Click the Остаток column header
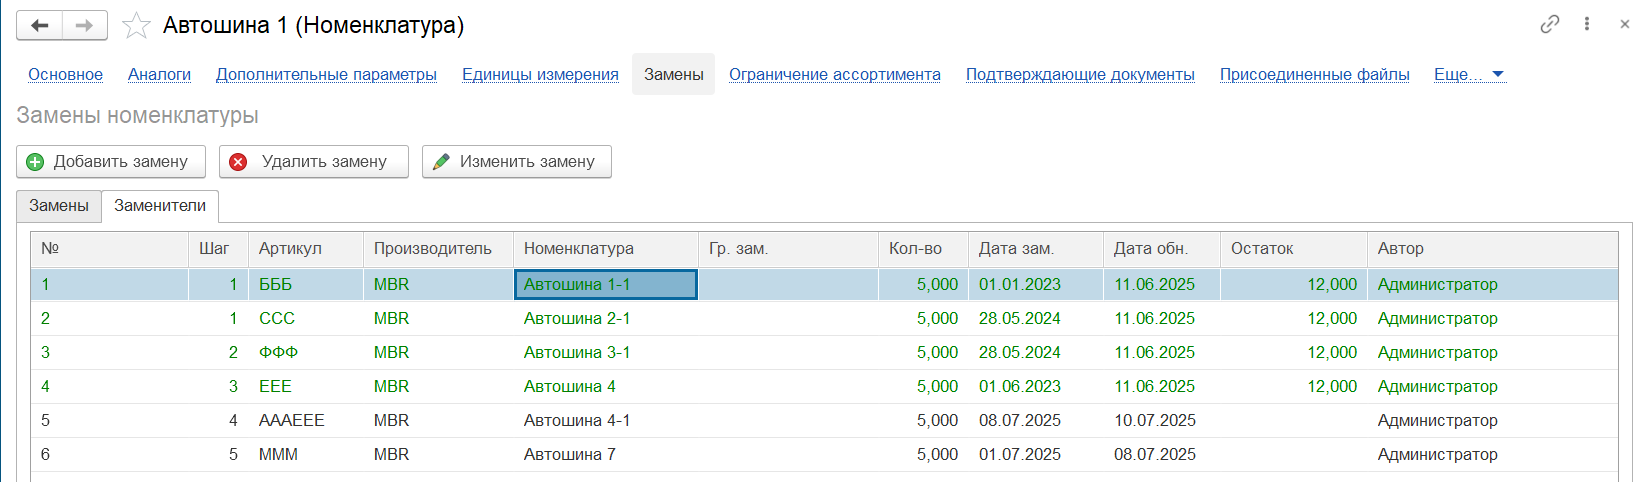 click(x=1294, y=248)
